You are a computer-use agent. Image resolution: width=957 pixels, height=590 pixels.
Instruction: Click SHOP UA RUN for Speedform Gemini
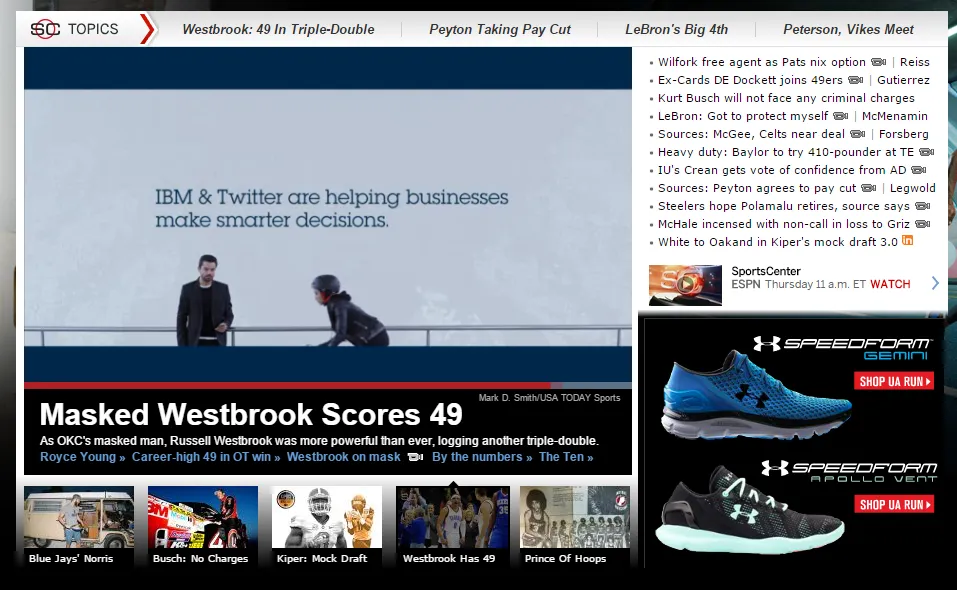pos(893,382)
